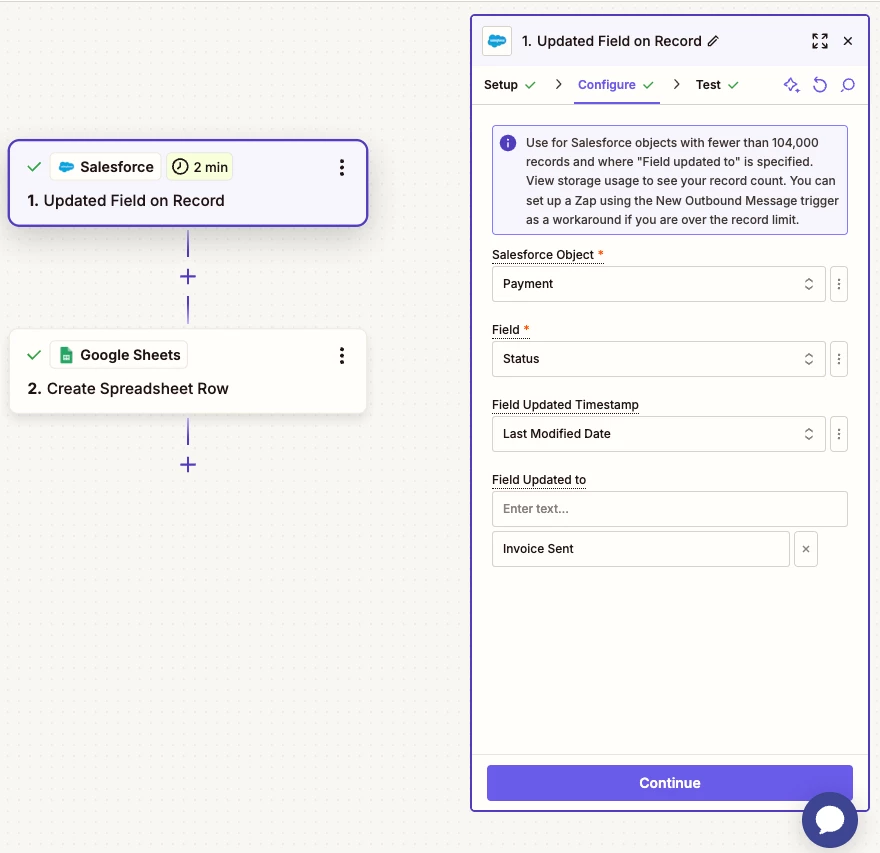
Task: Click the Salesforce Object field label
Action: [542, 255]
